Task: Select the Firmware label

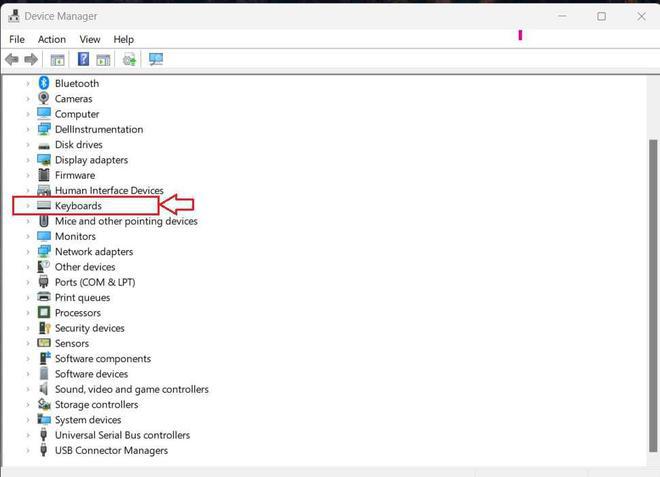Action: (75, 175)
